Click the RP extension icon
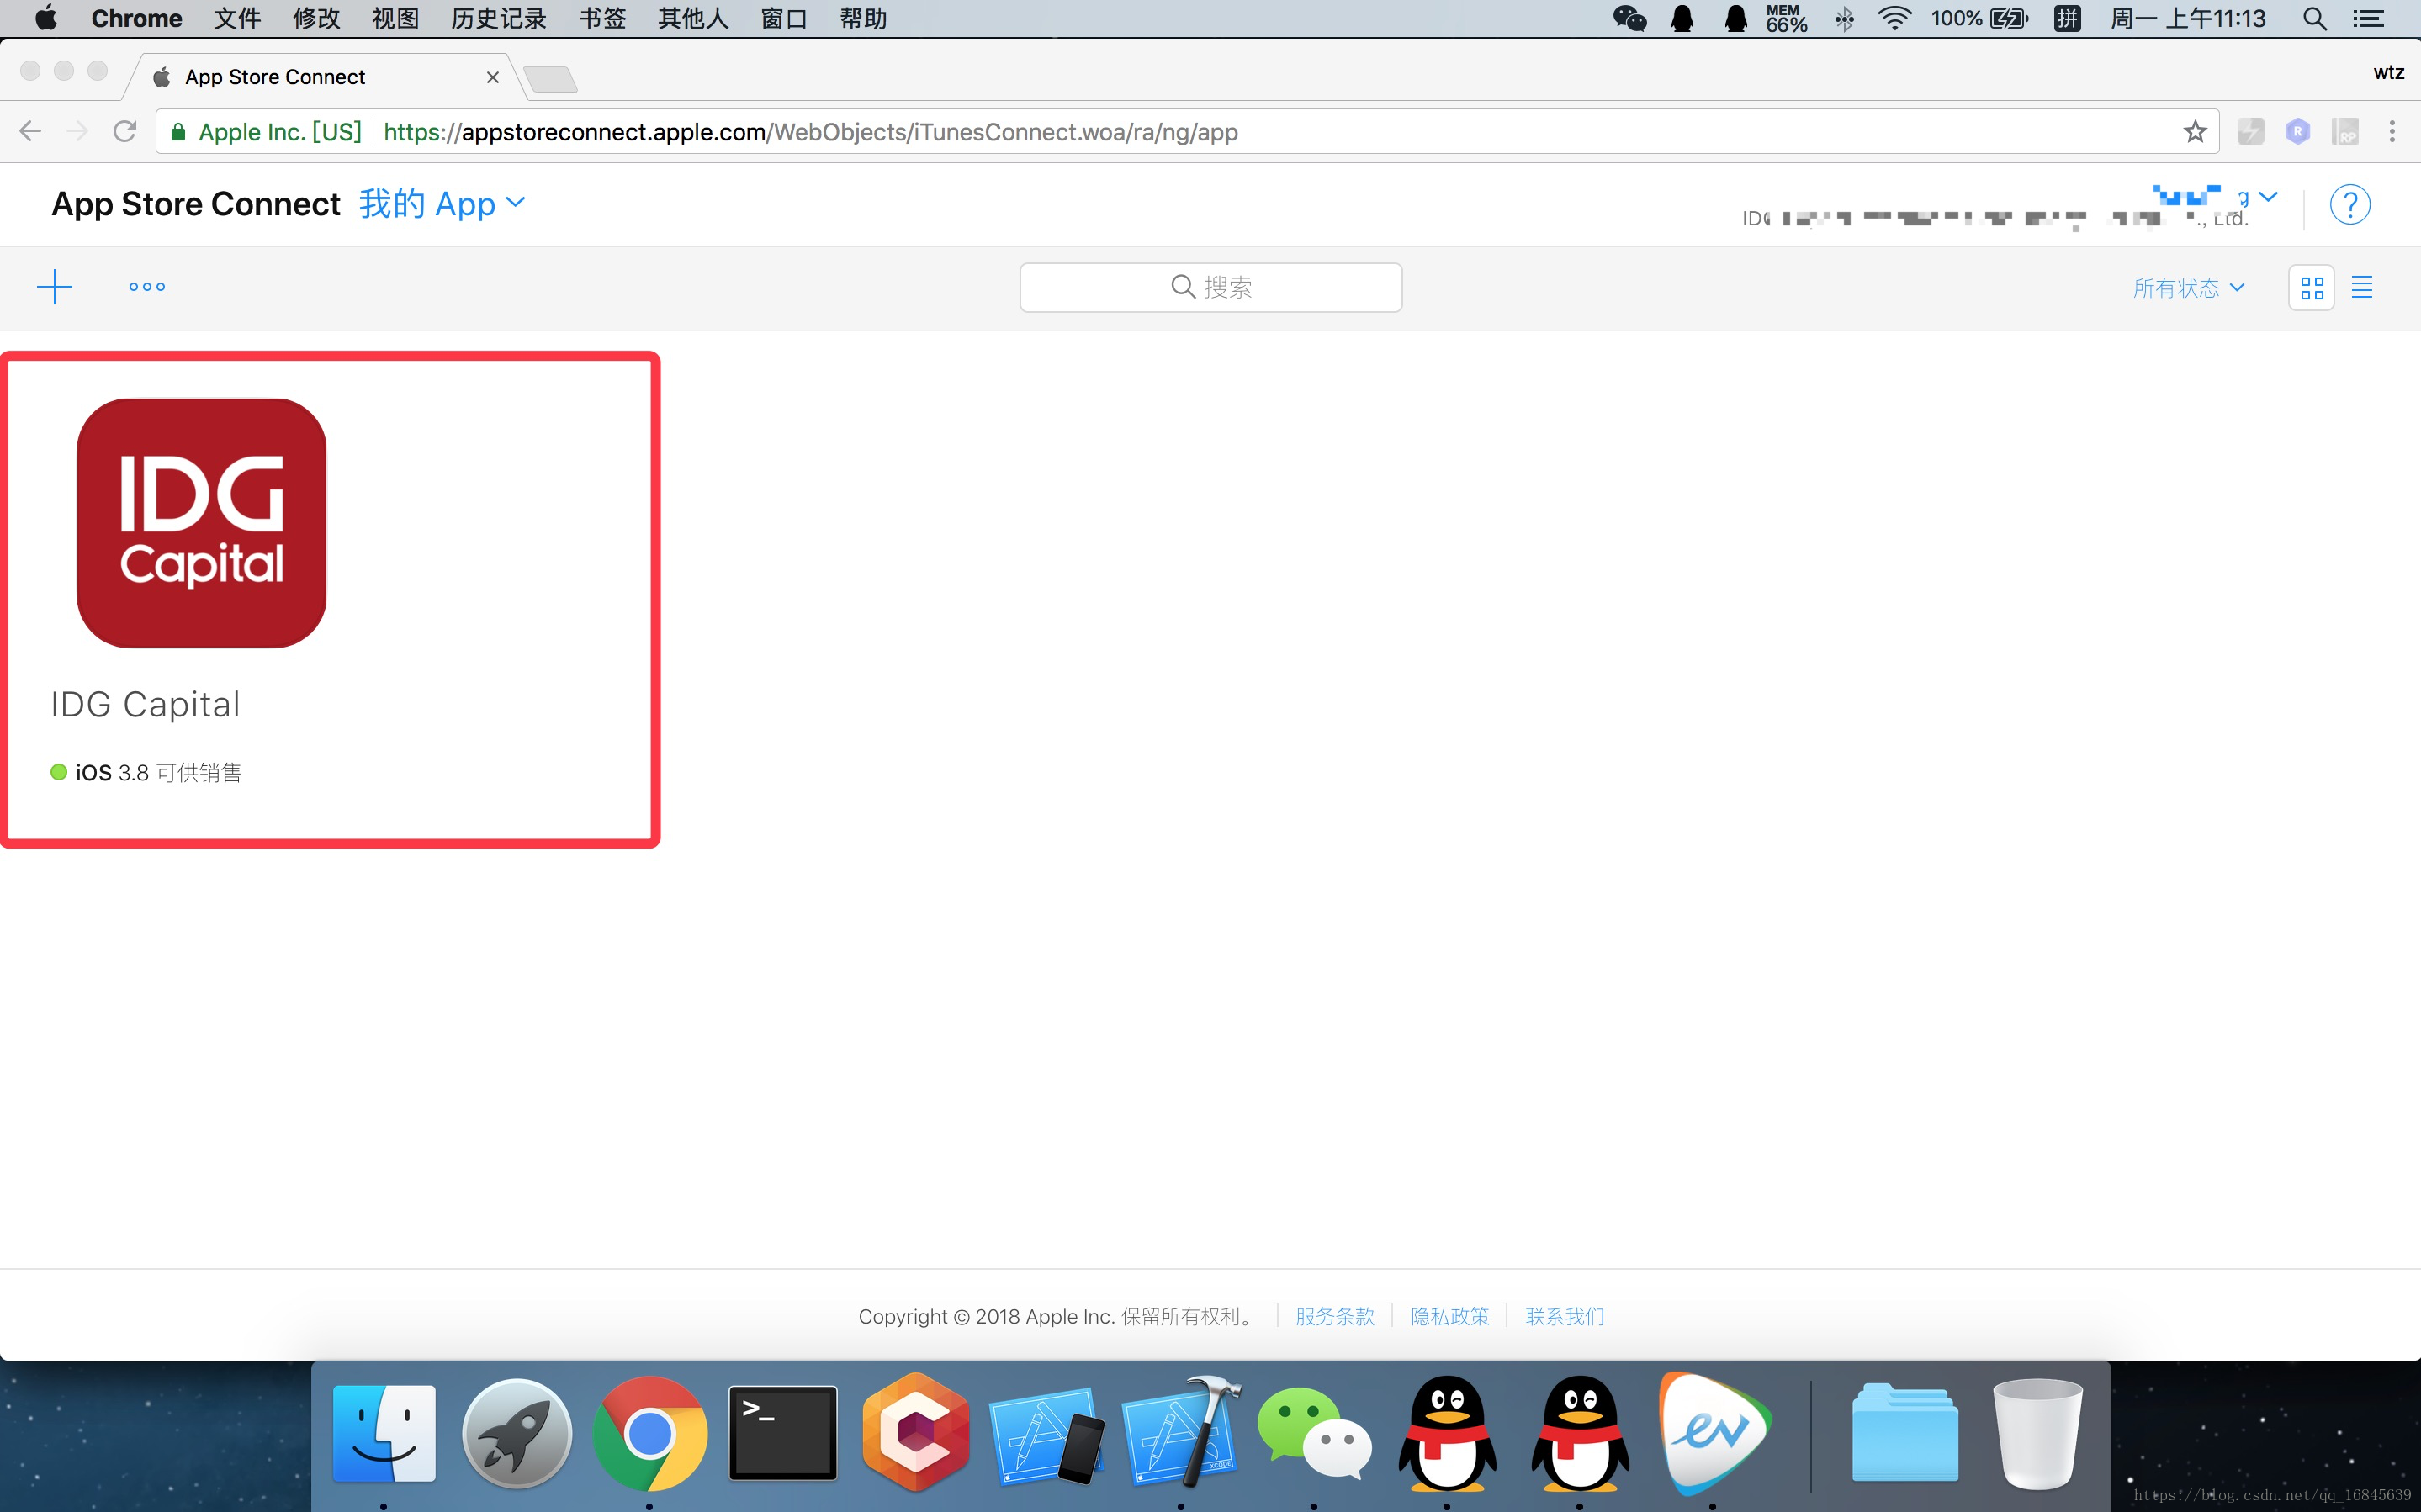The width and height of the screenshot is (2421, 1512). click(x=2344, y=131)
